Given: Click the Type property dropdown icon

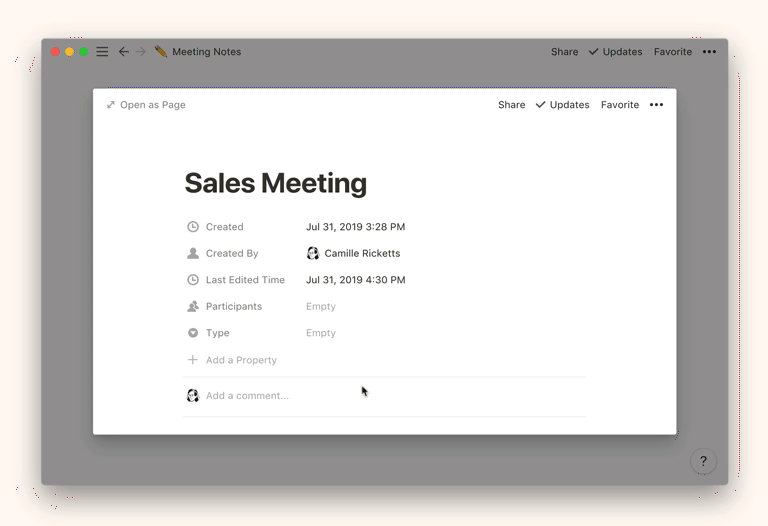Looking at the screenshot, I should (193, 333).
